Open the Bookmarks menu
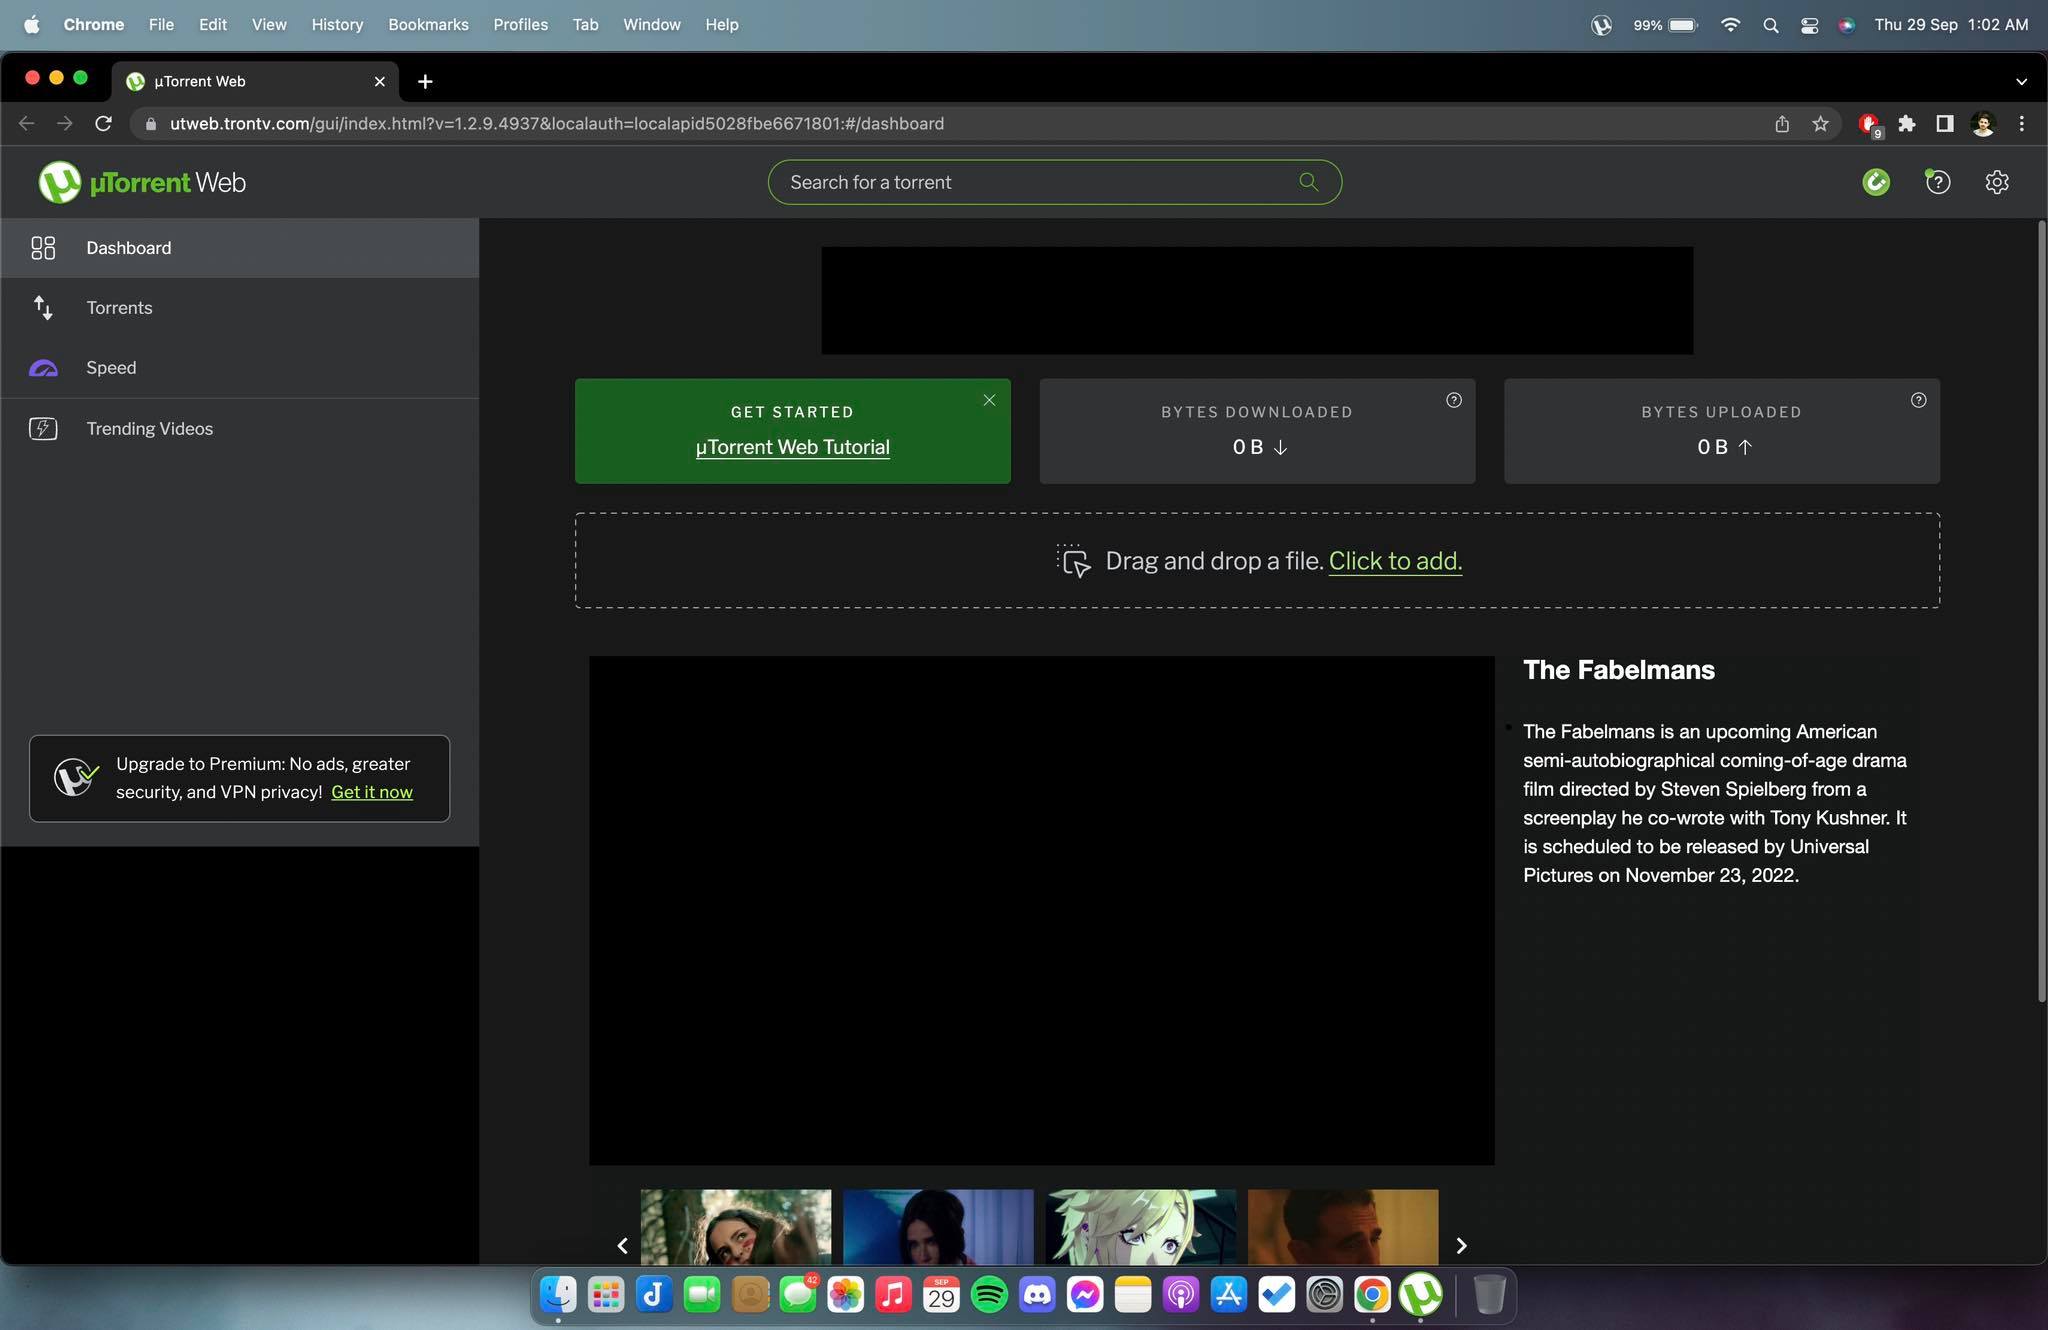This screenshot has width=2048, height=1330. click(428, 25)
